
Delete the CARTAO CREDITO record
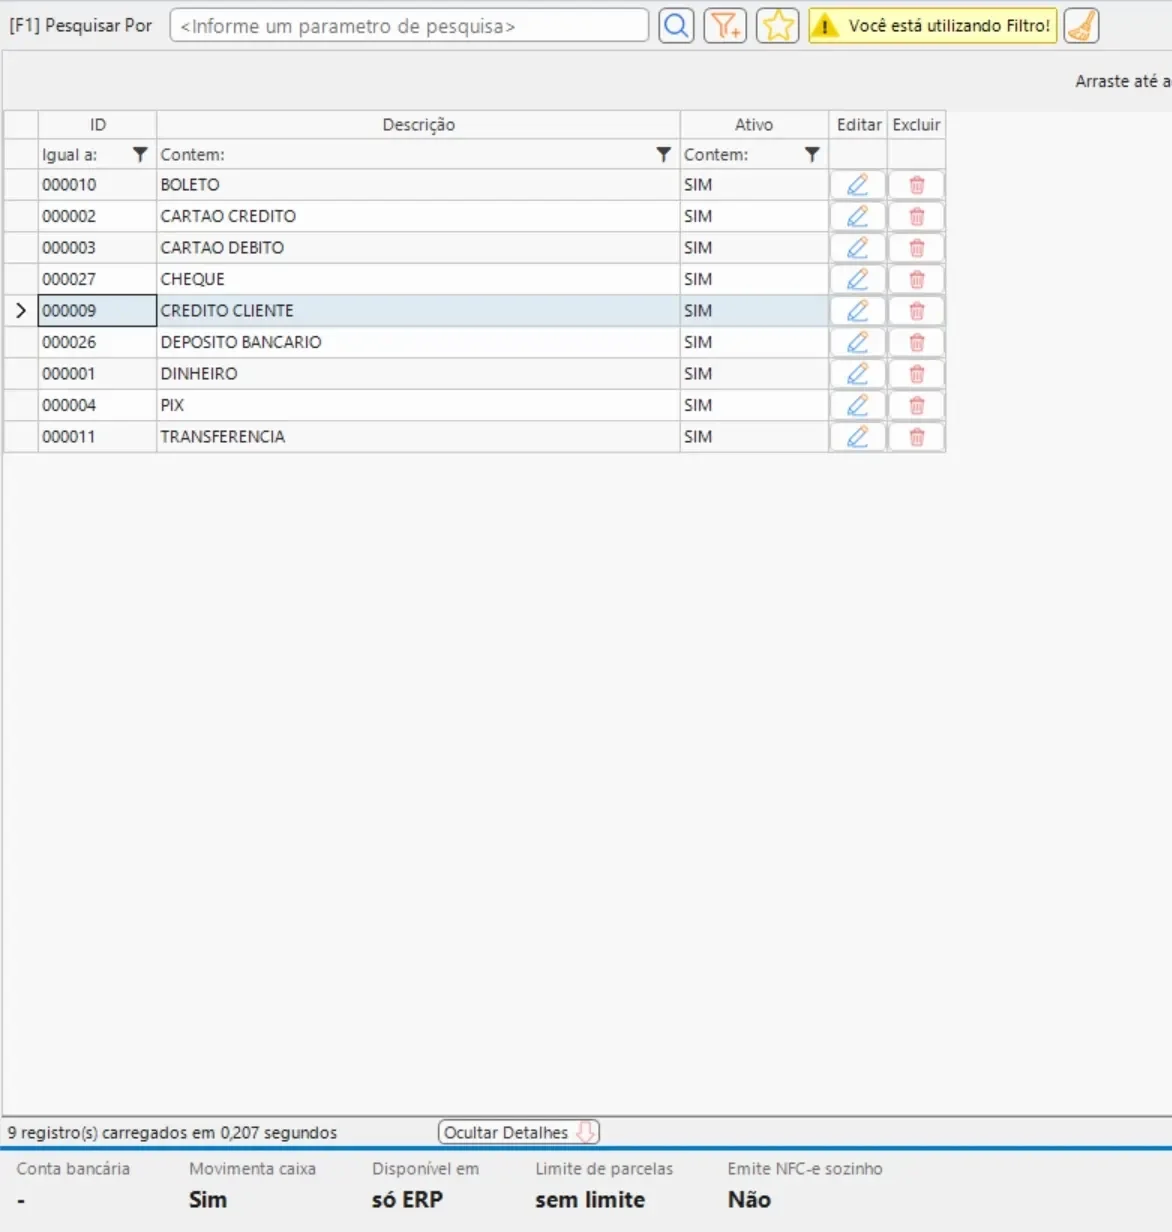(x=917, y=216)
